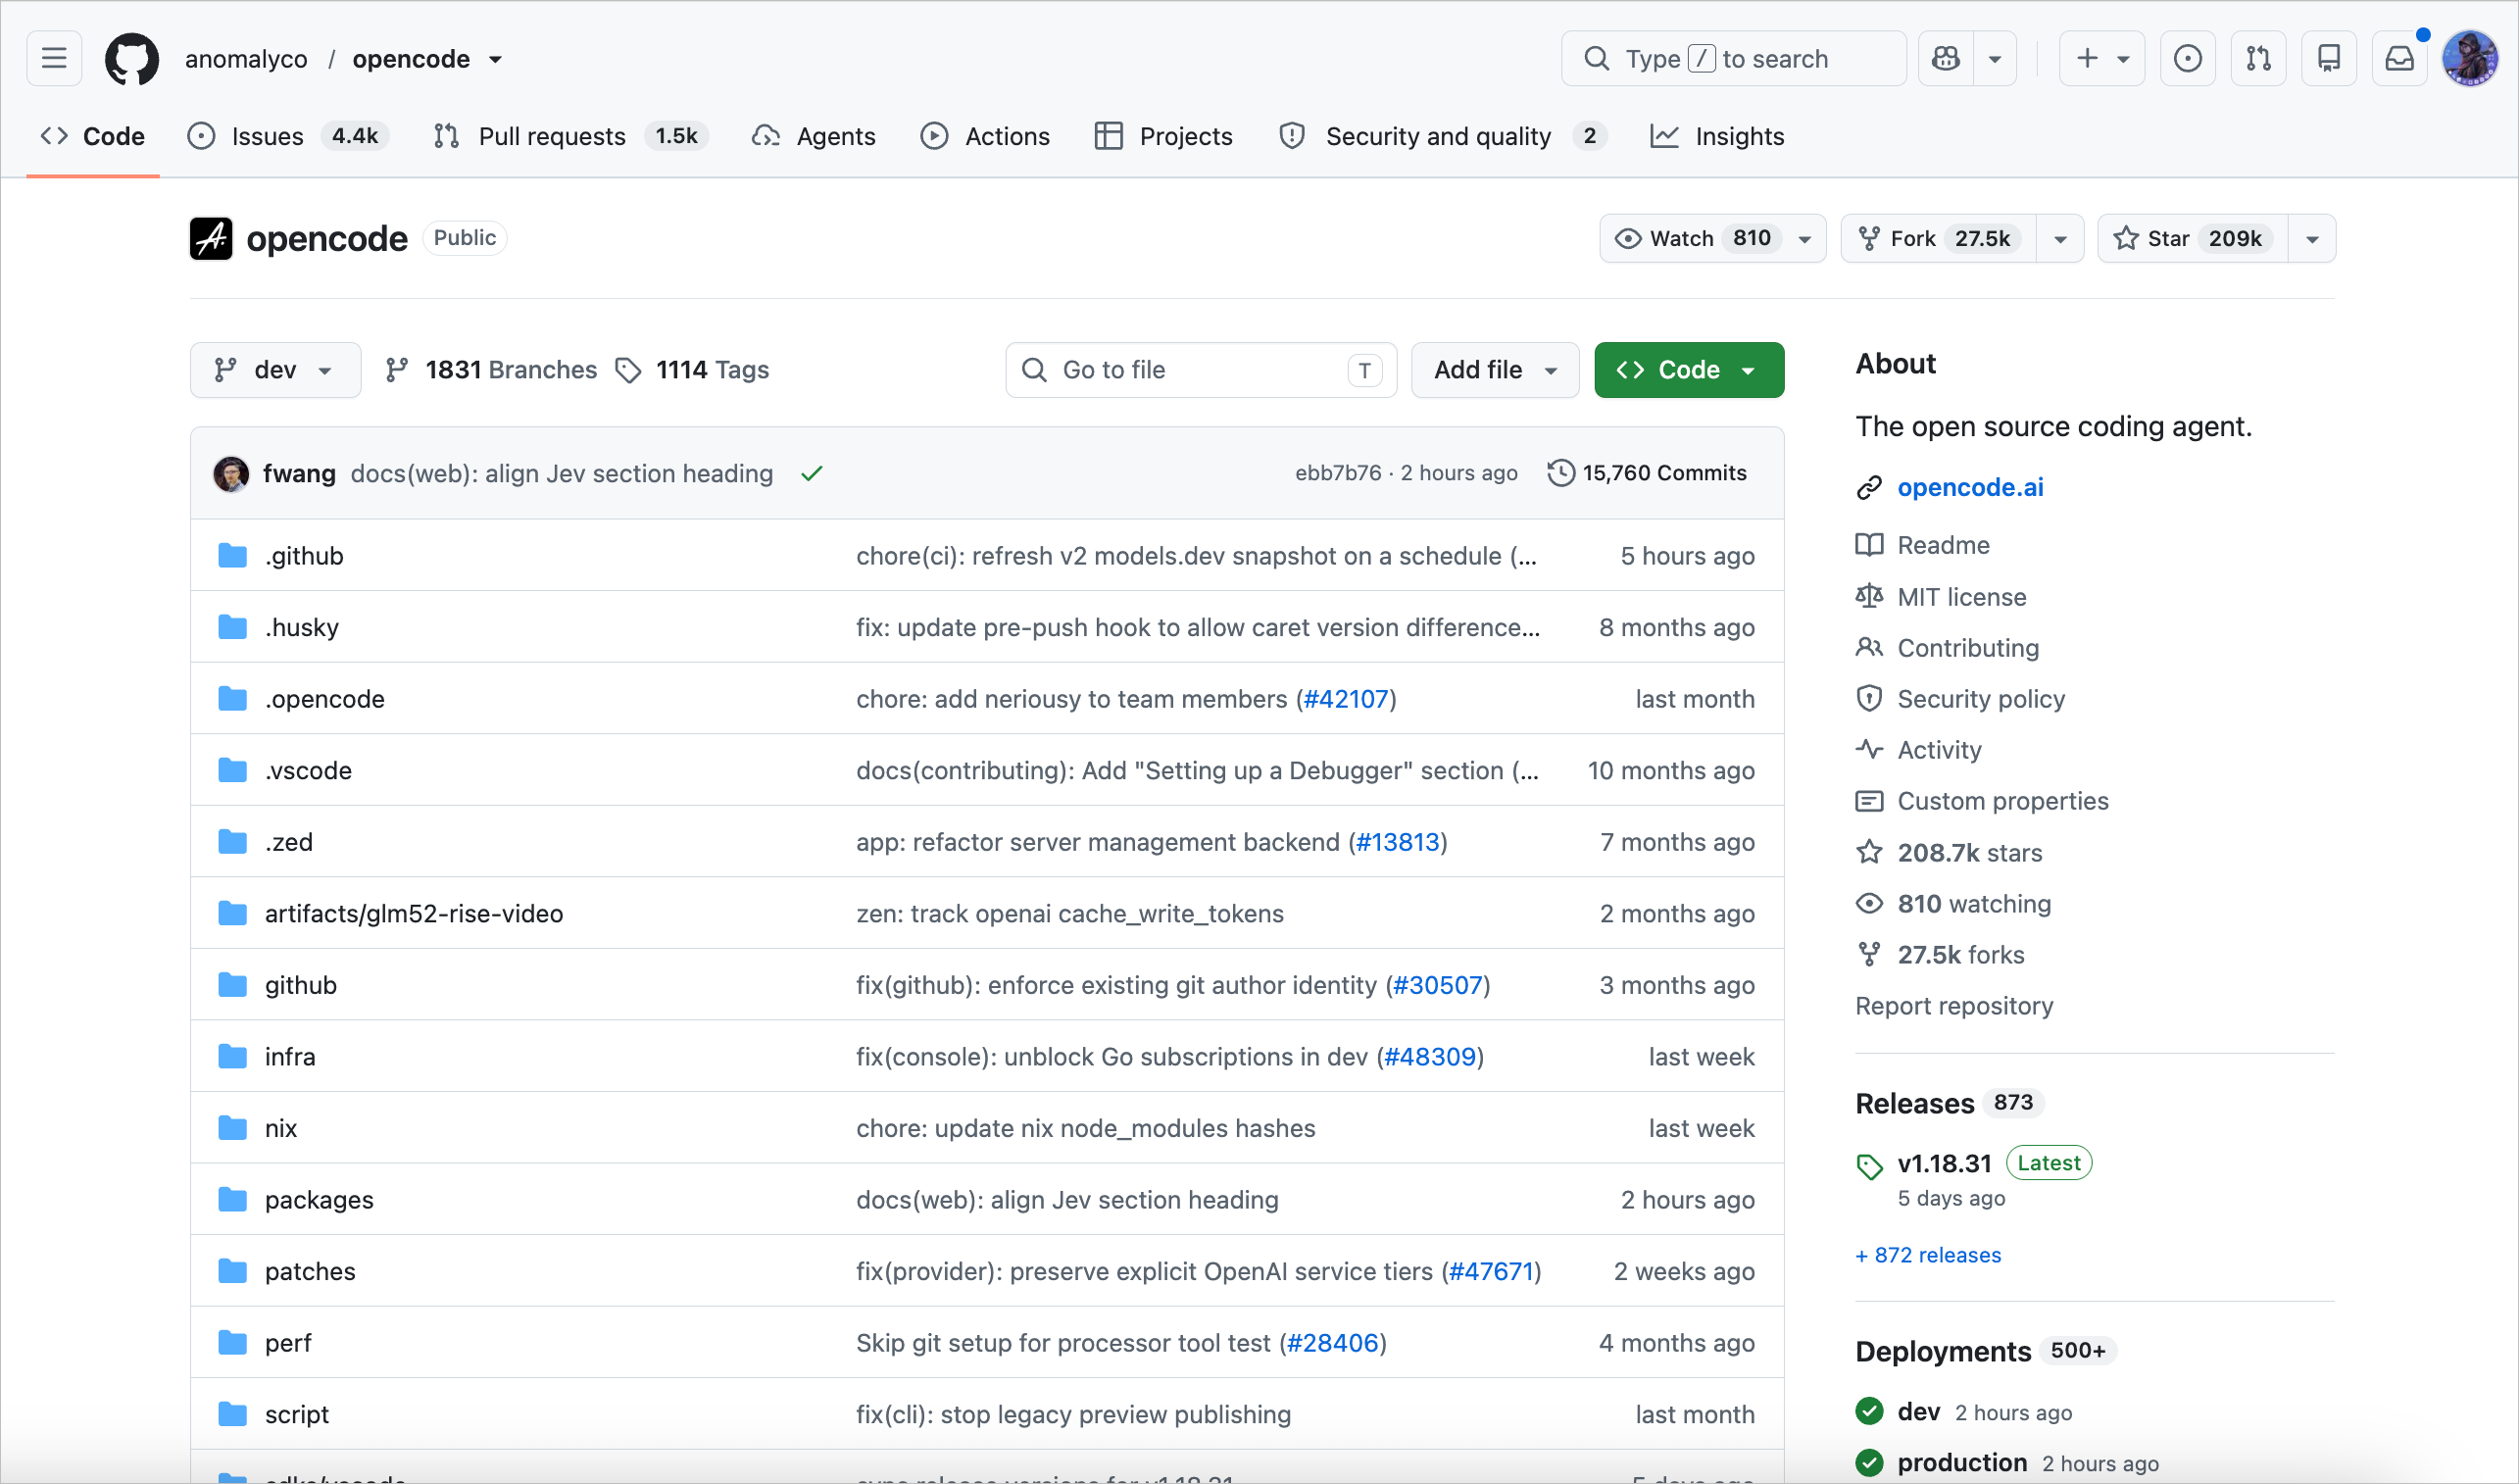
Task: Open the Agents tab
Action: [x=813, y=136]
